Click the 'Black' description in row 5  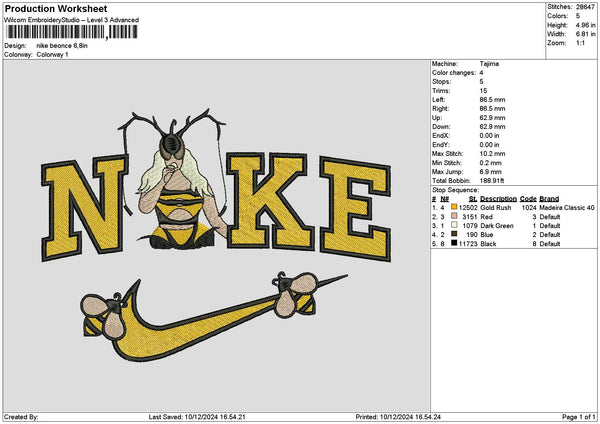coord(488,244)
